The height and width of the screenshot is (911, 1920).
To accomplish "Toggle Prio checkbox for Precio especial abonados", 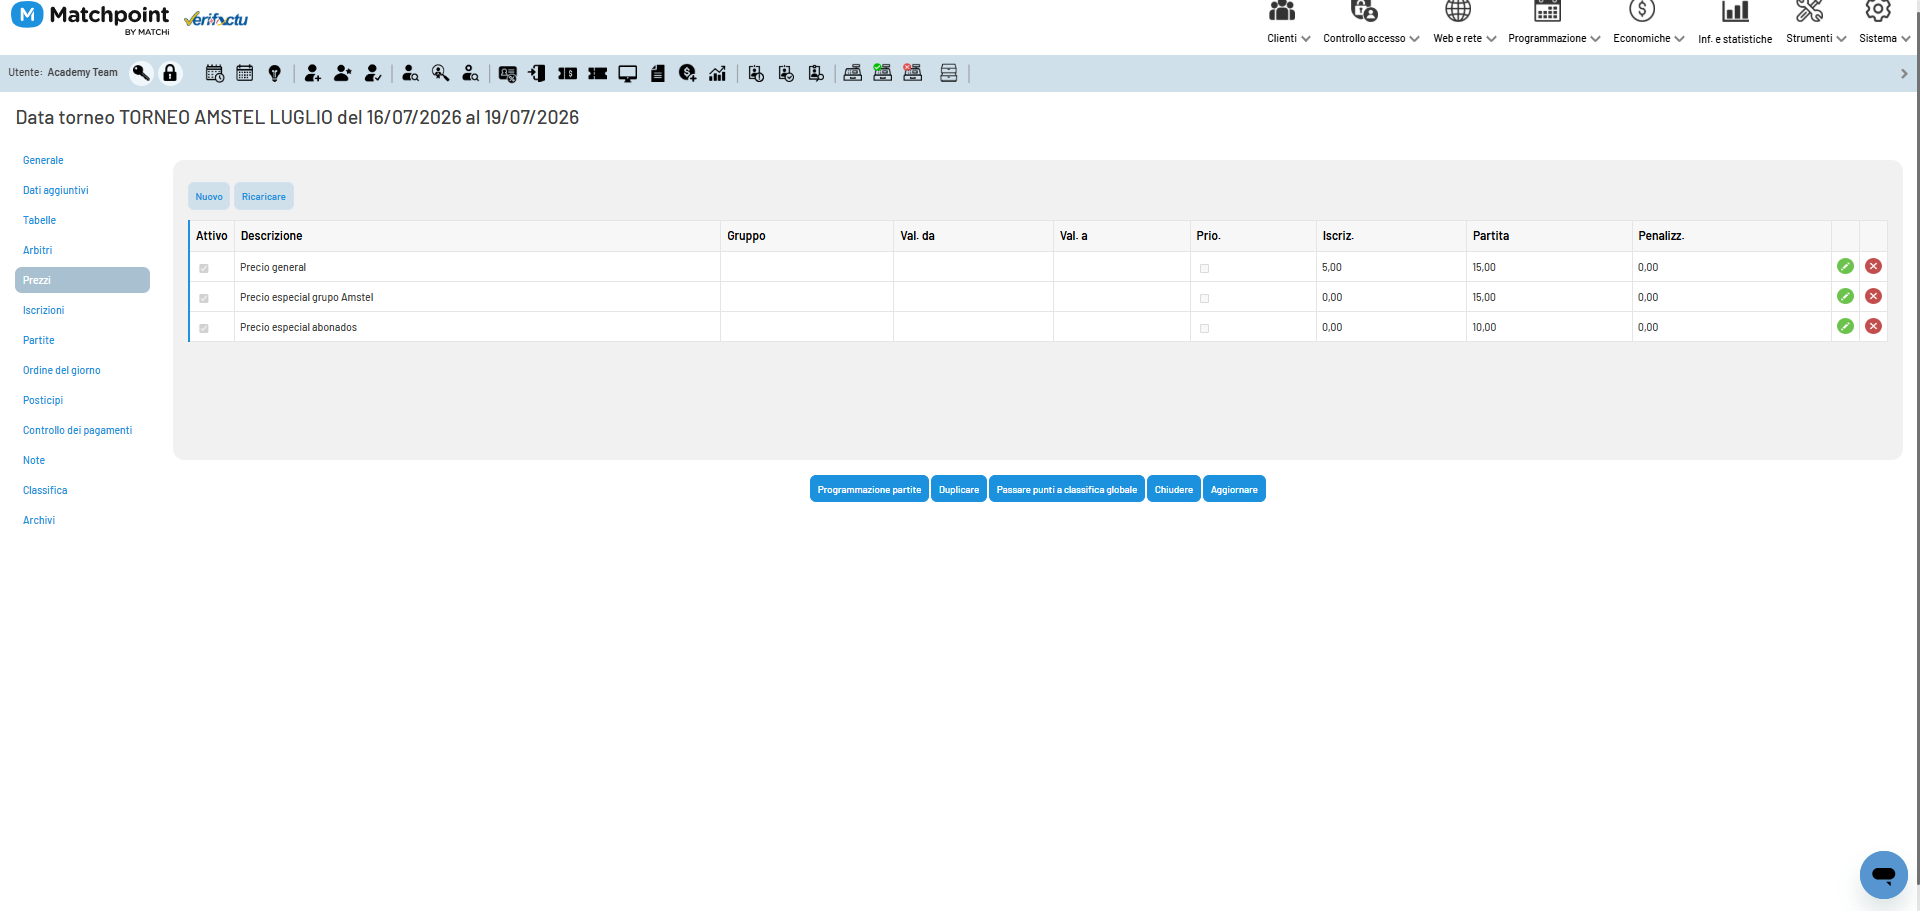I will (1204, 328).
